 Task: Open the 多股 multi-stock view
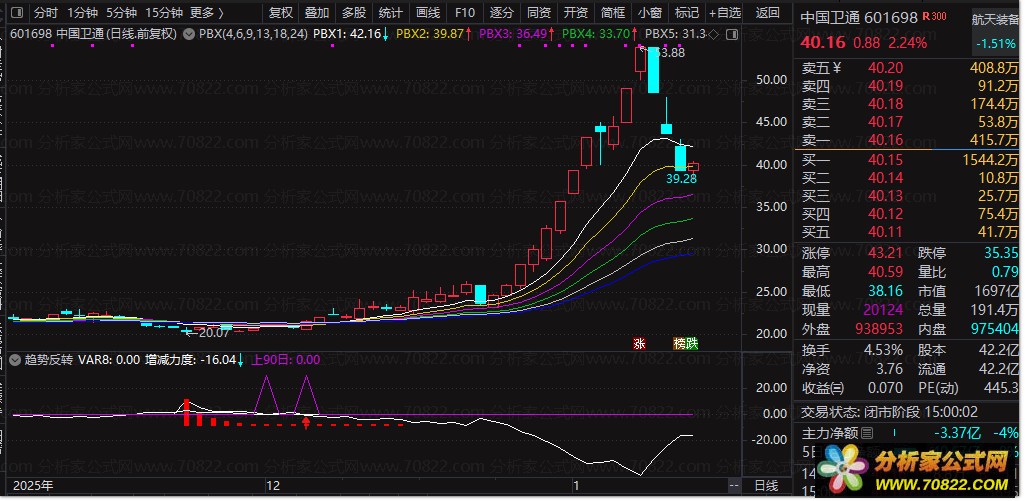click(x=354, y=12)
